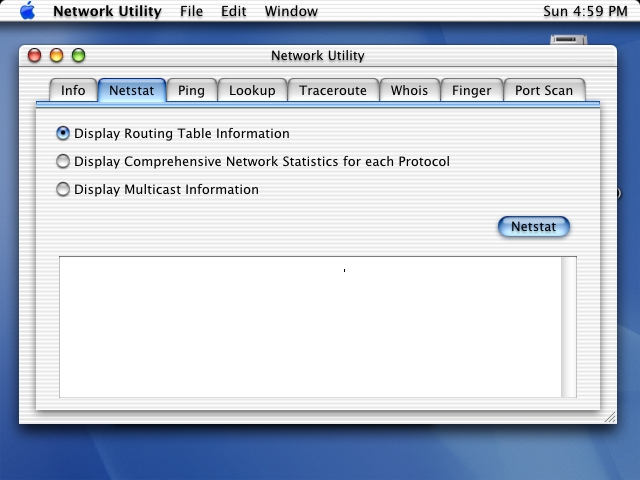This screenshot has width=640, height=480.
Task: Open the Network Utility application menu
Action: tap(107, 11)
